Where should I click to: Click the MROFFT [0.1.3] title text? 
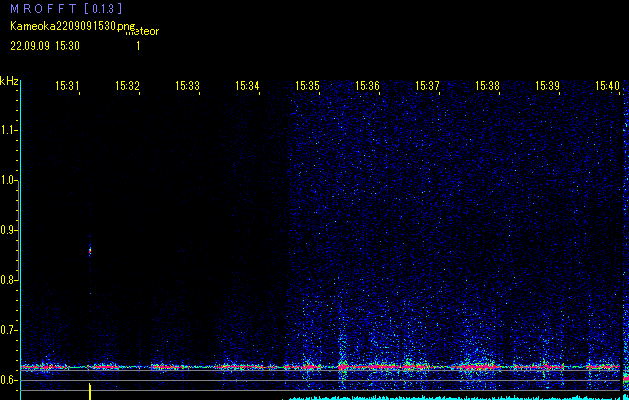(x=66, y=8)
